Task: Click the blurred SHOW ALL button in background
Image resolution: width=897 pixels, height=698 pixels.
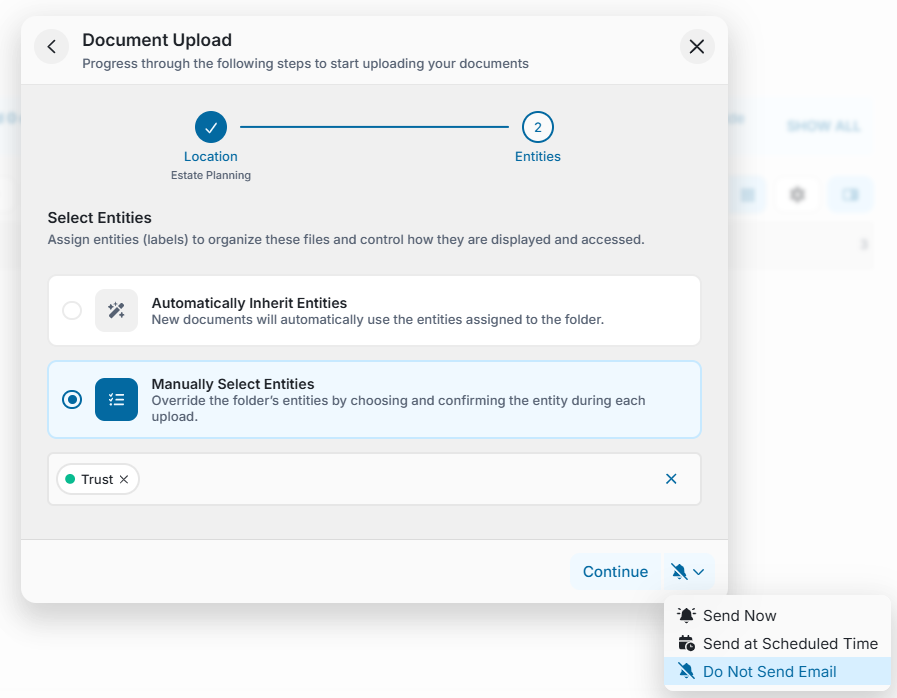Action: pyautogui.click(x=823, y=126)
